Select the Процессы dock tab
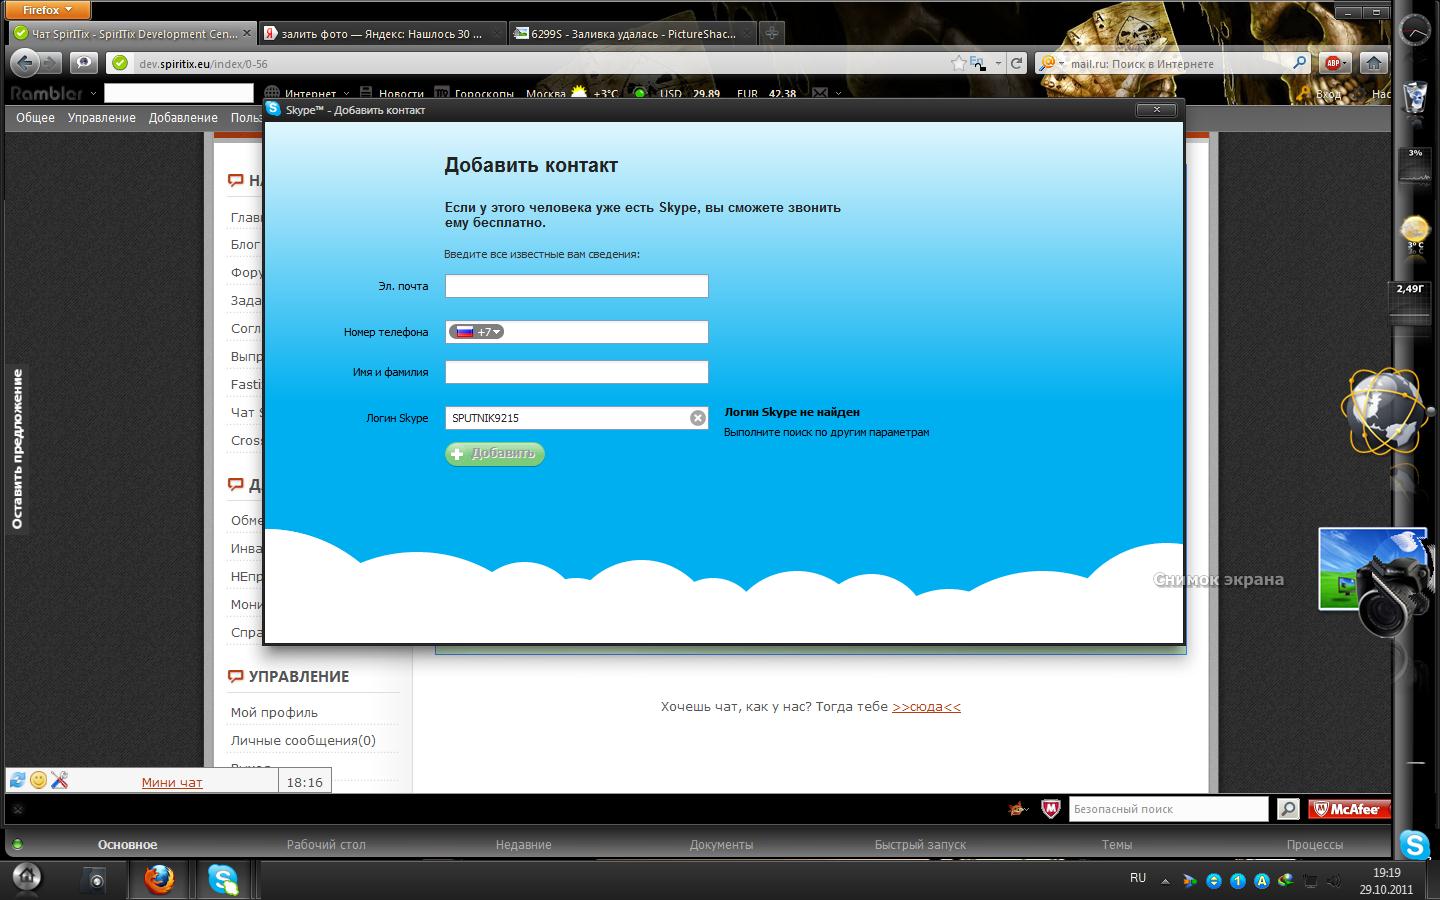This screenshot has width=1440, height=900. click(1314, 844)
